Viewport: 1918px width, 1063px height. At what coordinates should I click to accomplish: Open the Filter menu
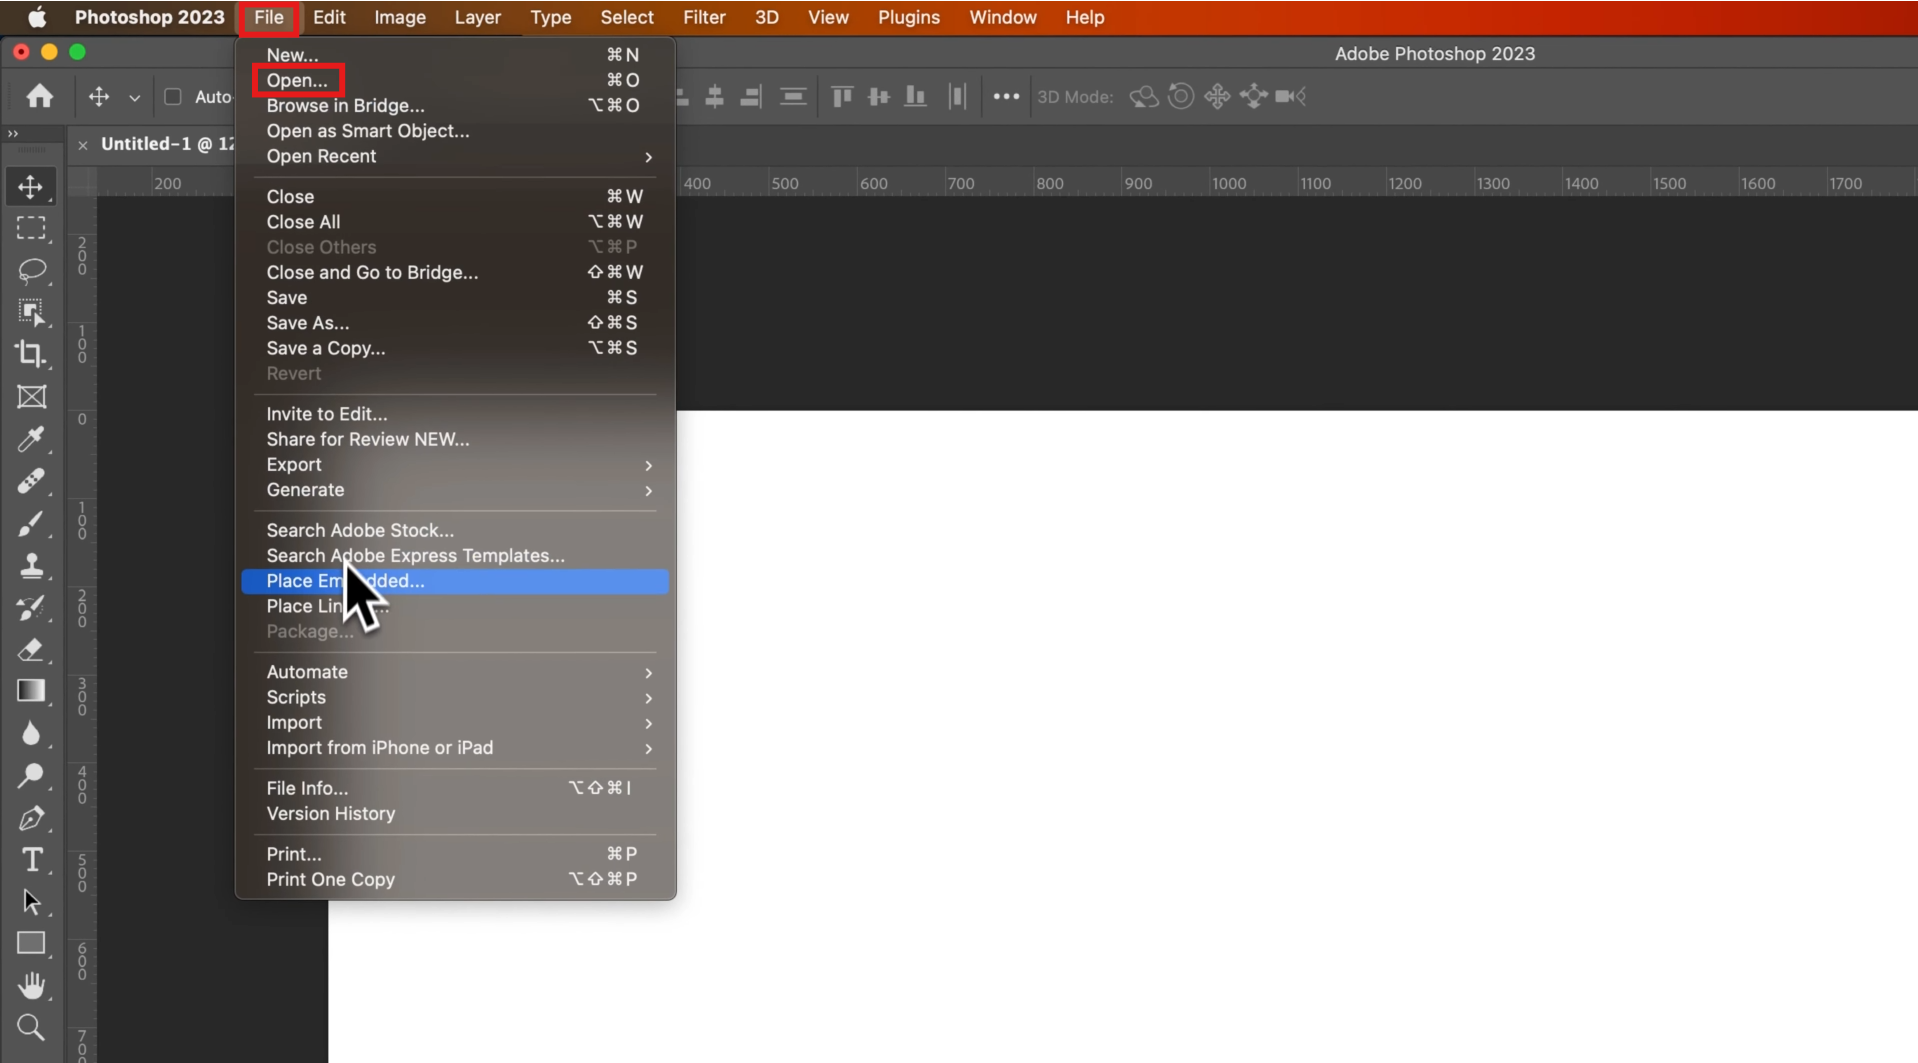(704, 18)
